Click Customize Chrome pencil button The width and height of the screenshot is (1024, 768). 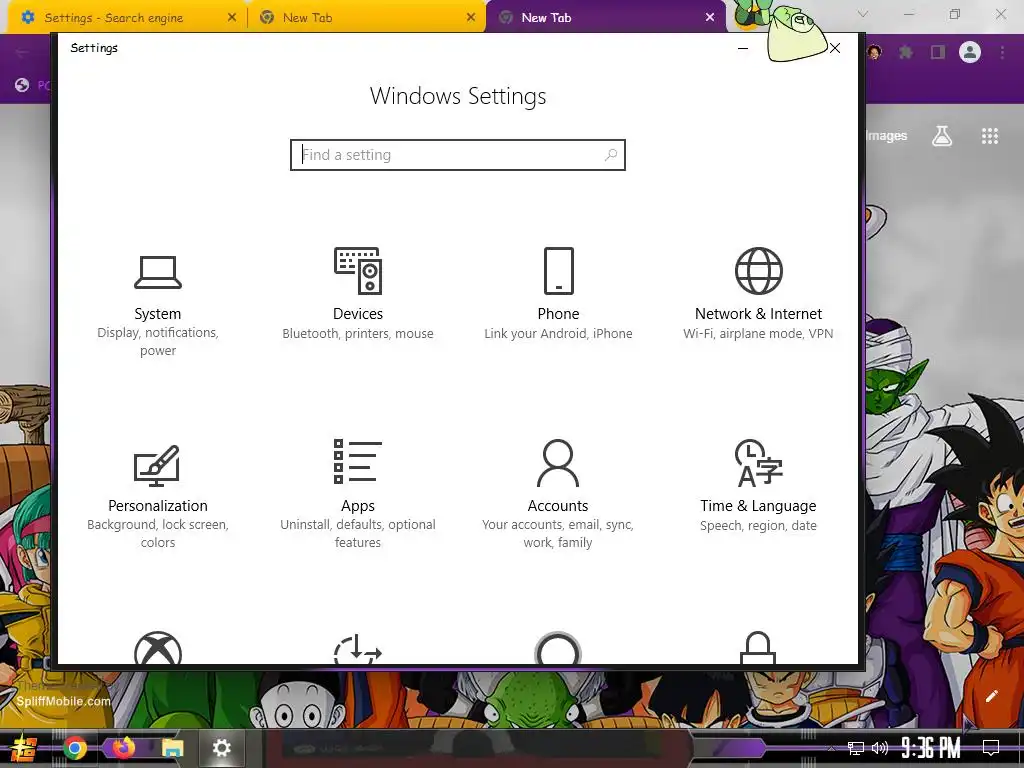pyautogui.click(x=991, y=696)
